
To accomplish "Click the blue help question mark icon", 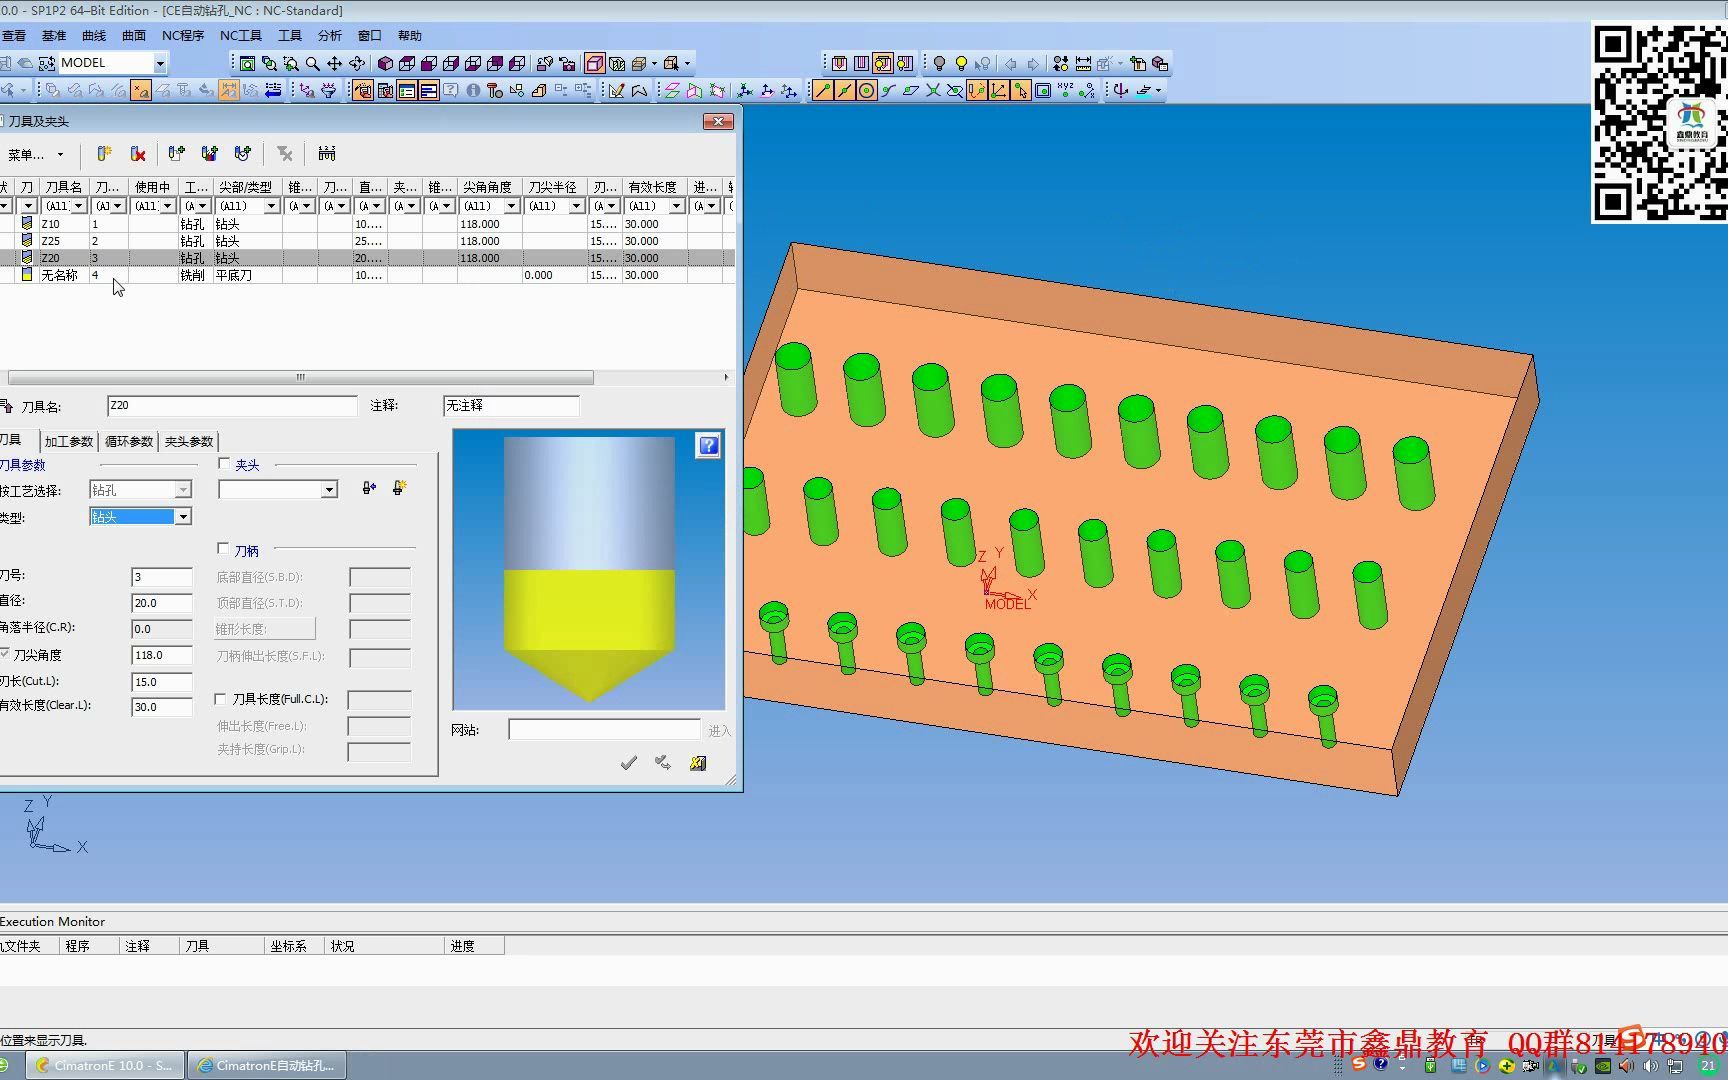I will [708, 446].
